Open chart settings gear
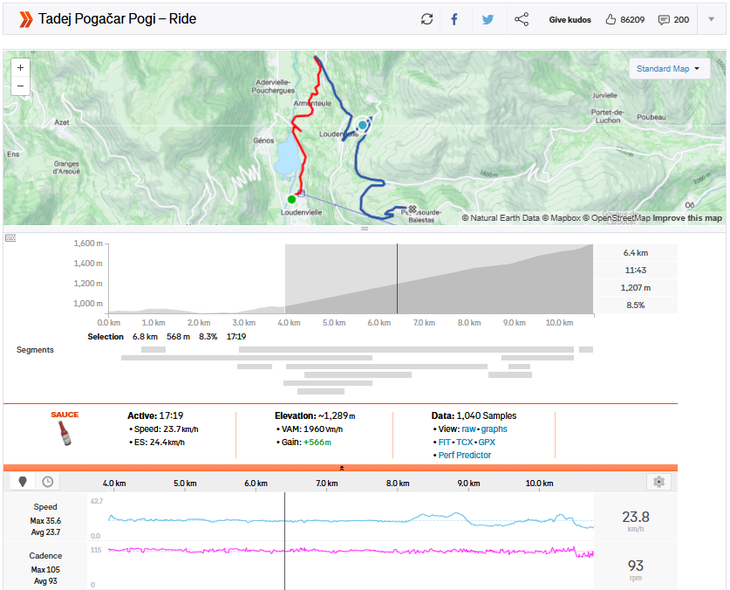The image size is (730, 590). pos(658,481)
